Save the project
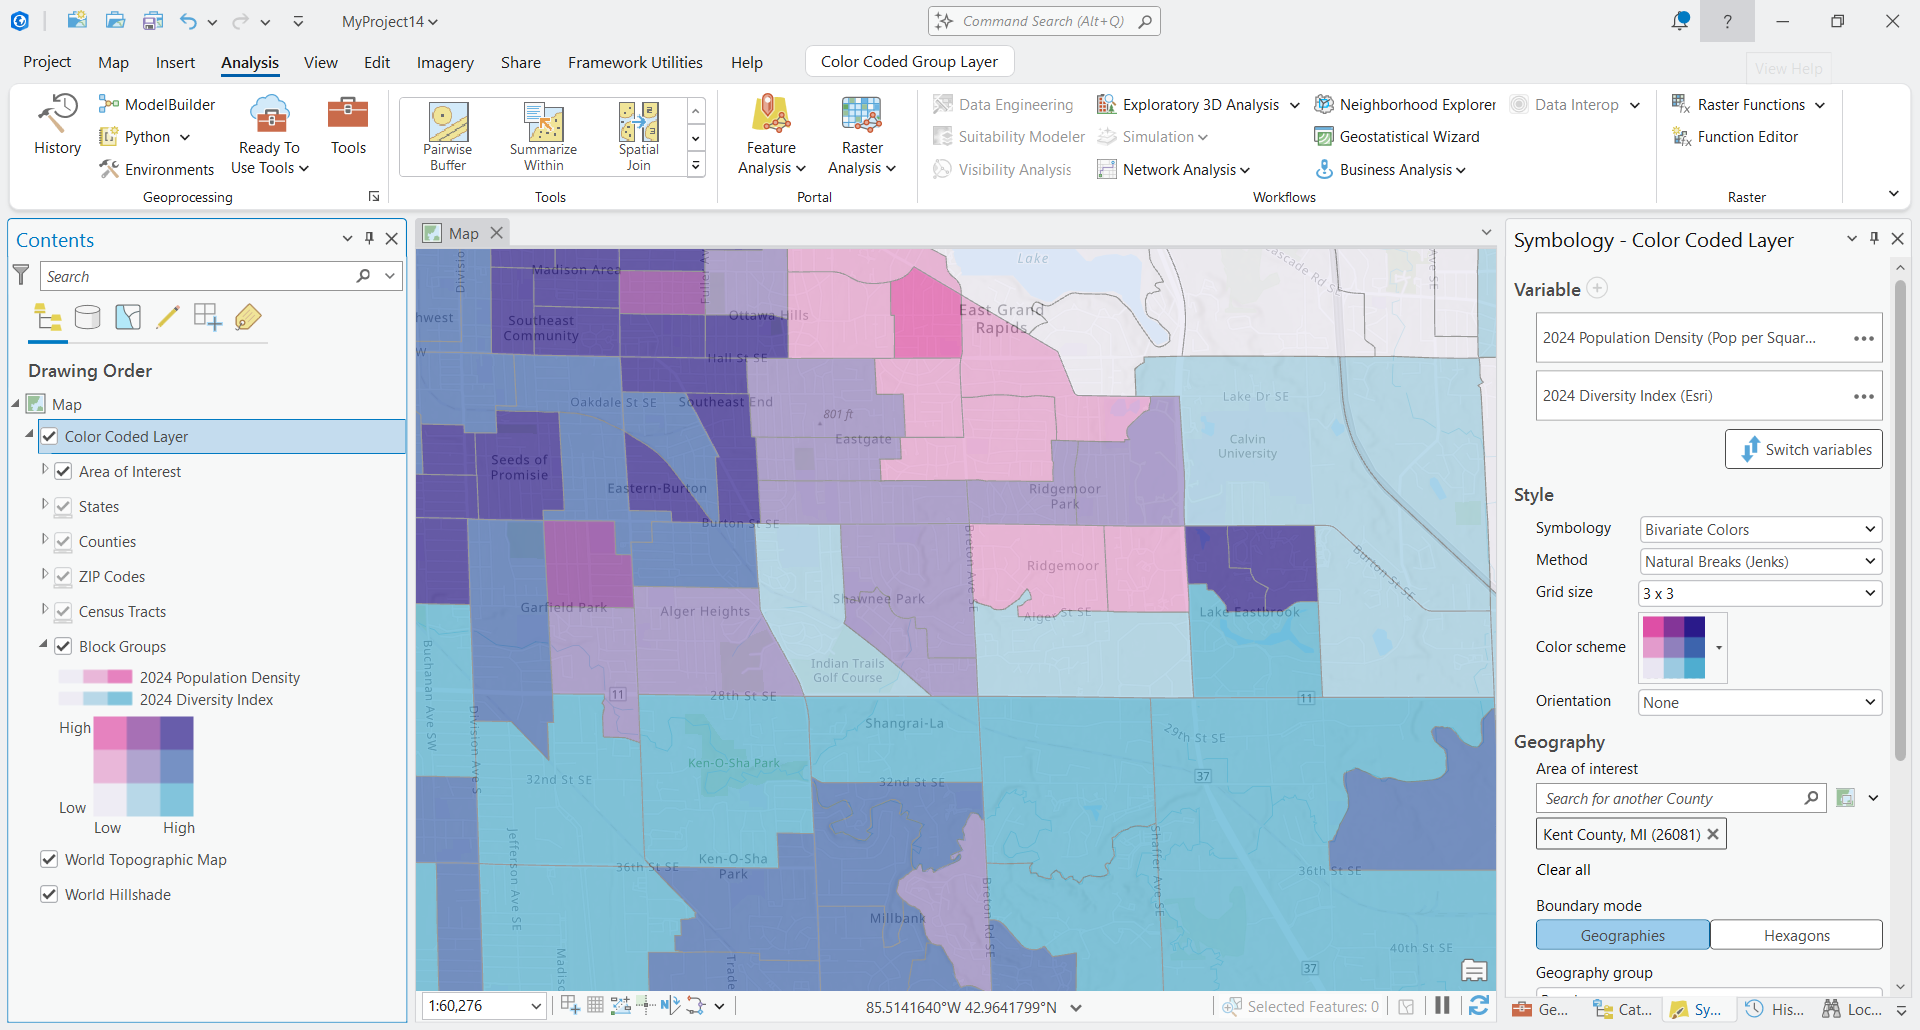 pyautogui.click(x=153, y=21)
